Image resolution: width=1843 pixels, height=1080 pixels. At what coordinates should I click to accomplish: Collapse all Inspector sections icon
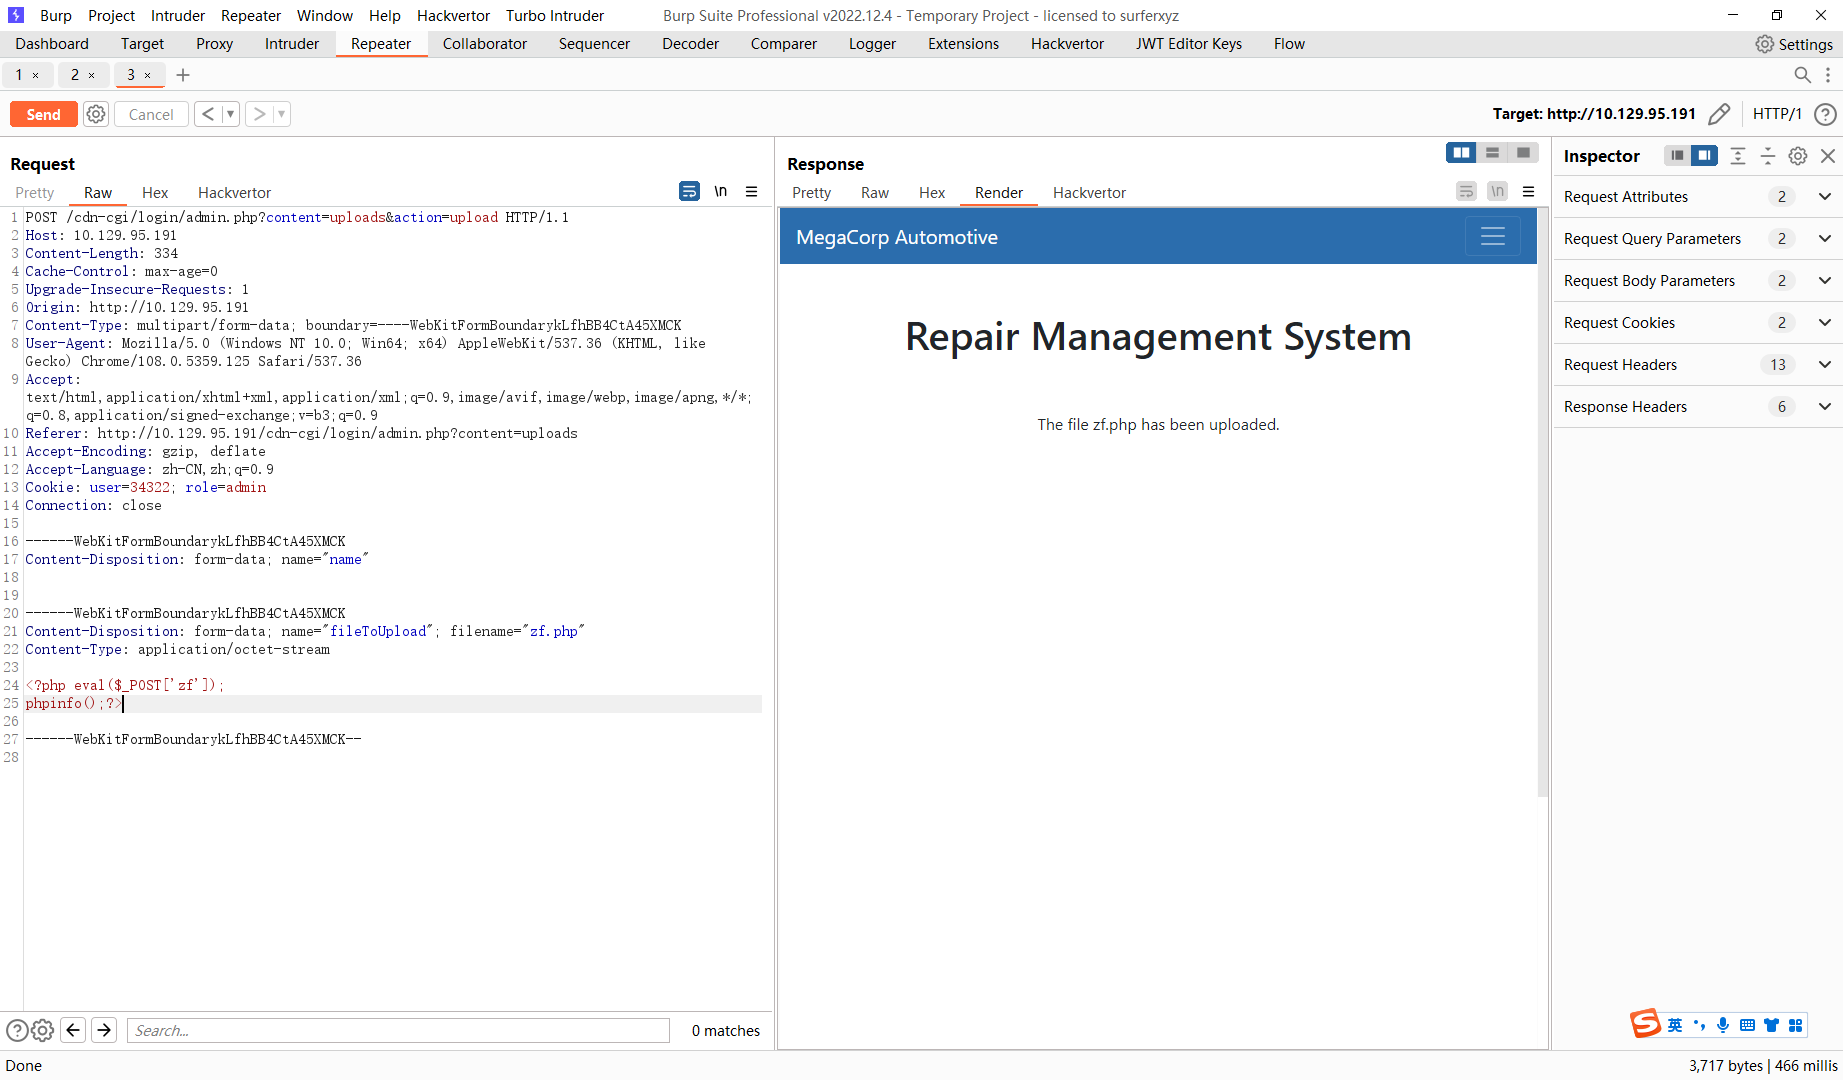(1768, 156)
